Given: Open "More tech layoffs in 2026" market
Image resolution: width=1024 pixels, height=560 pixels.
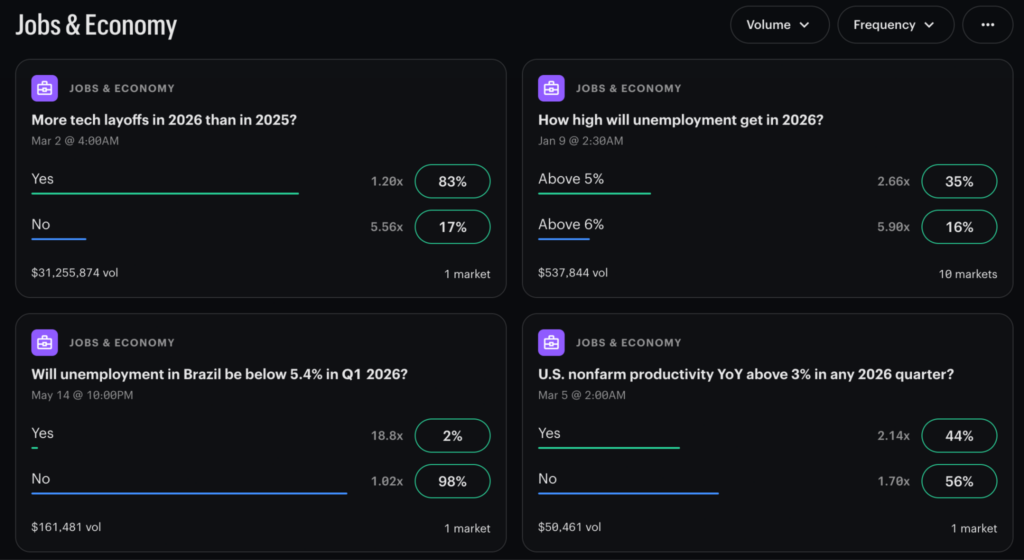Looking at the screenshot, I should coord(164,120).
